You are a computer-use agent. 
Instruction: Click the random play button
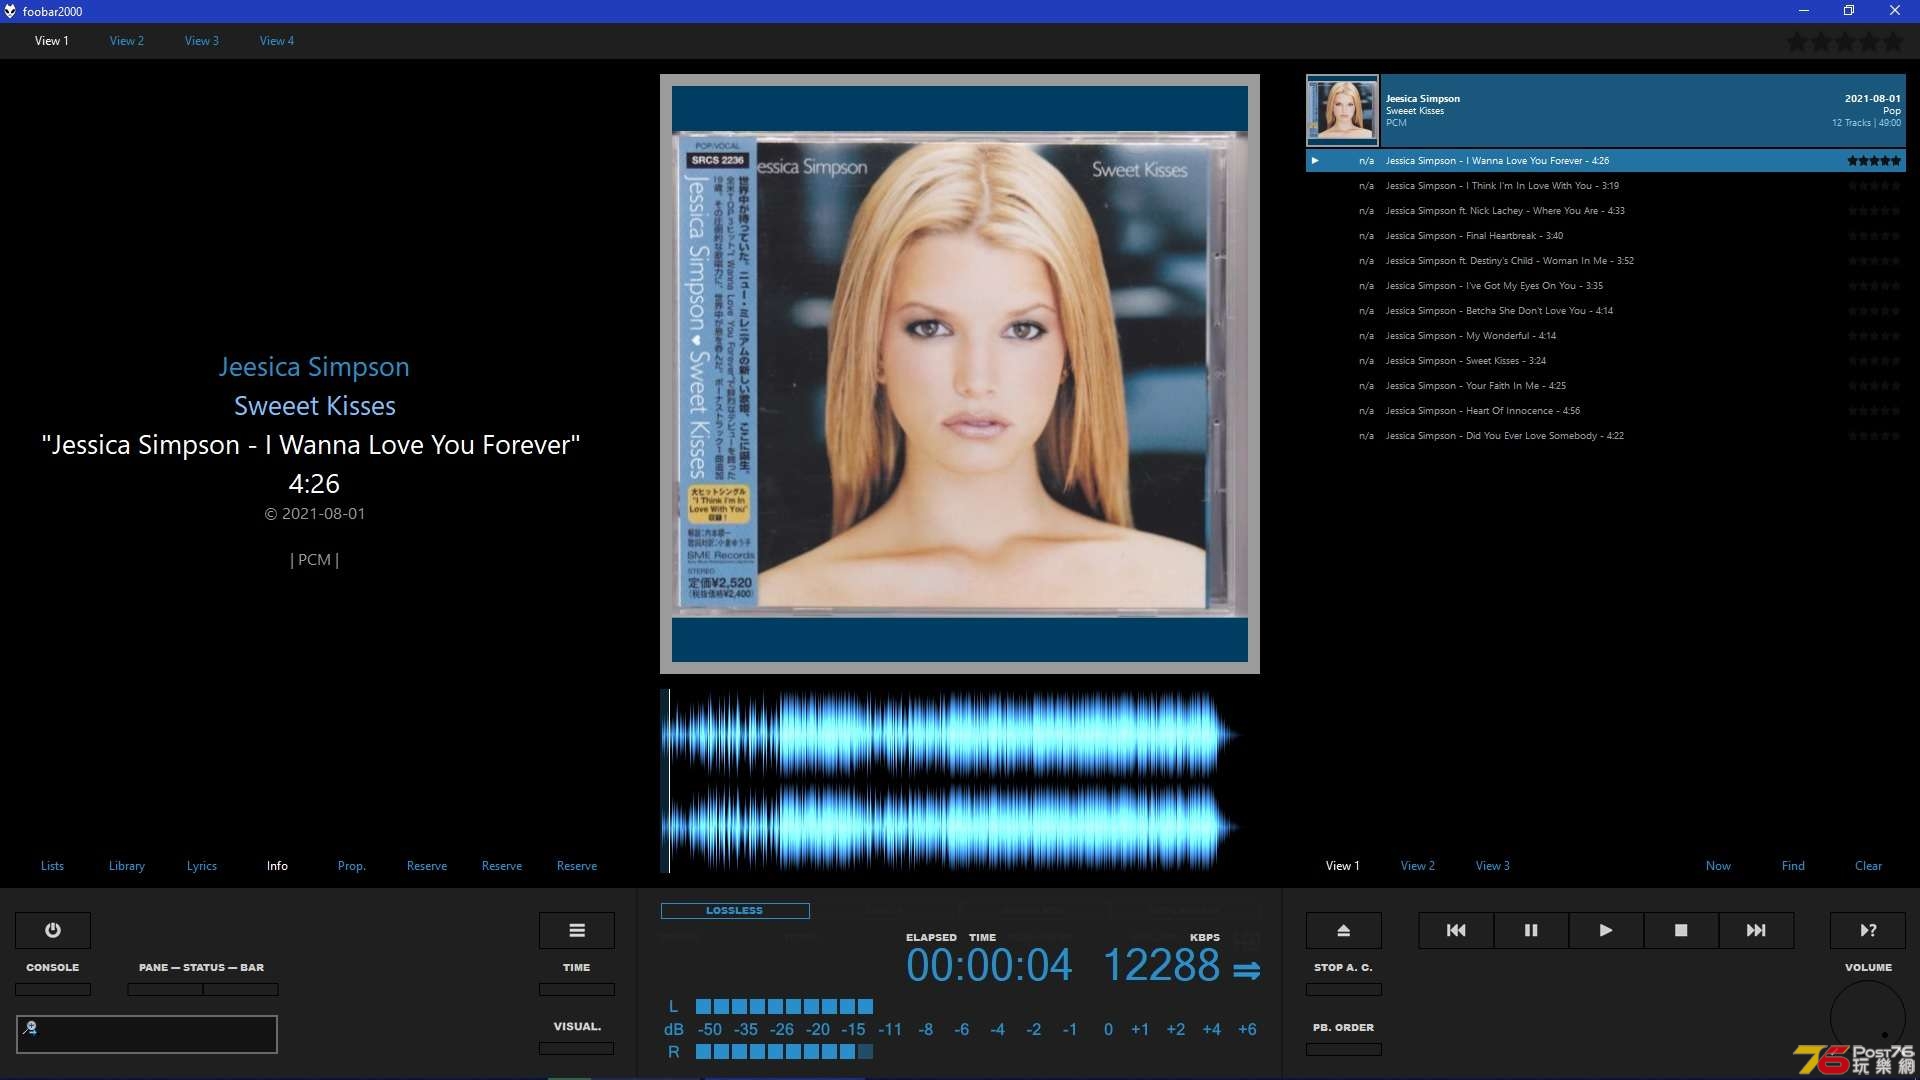(1868, 930)
